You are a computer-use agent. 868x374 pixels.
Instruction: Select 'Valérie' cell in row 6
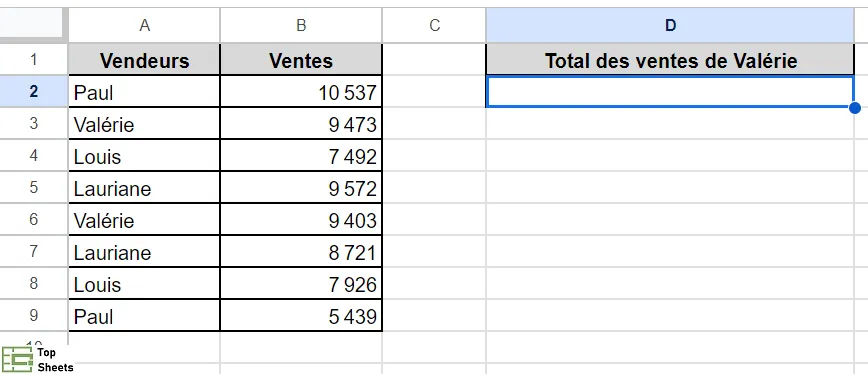point(144,220)
